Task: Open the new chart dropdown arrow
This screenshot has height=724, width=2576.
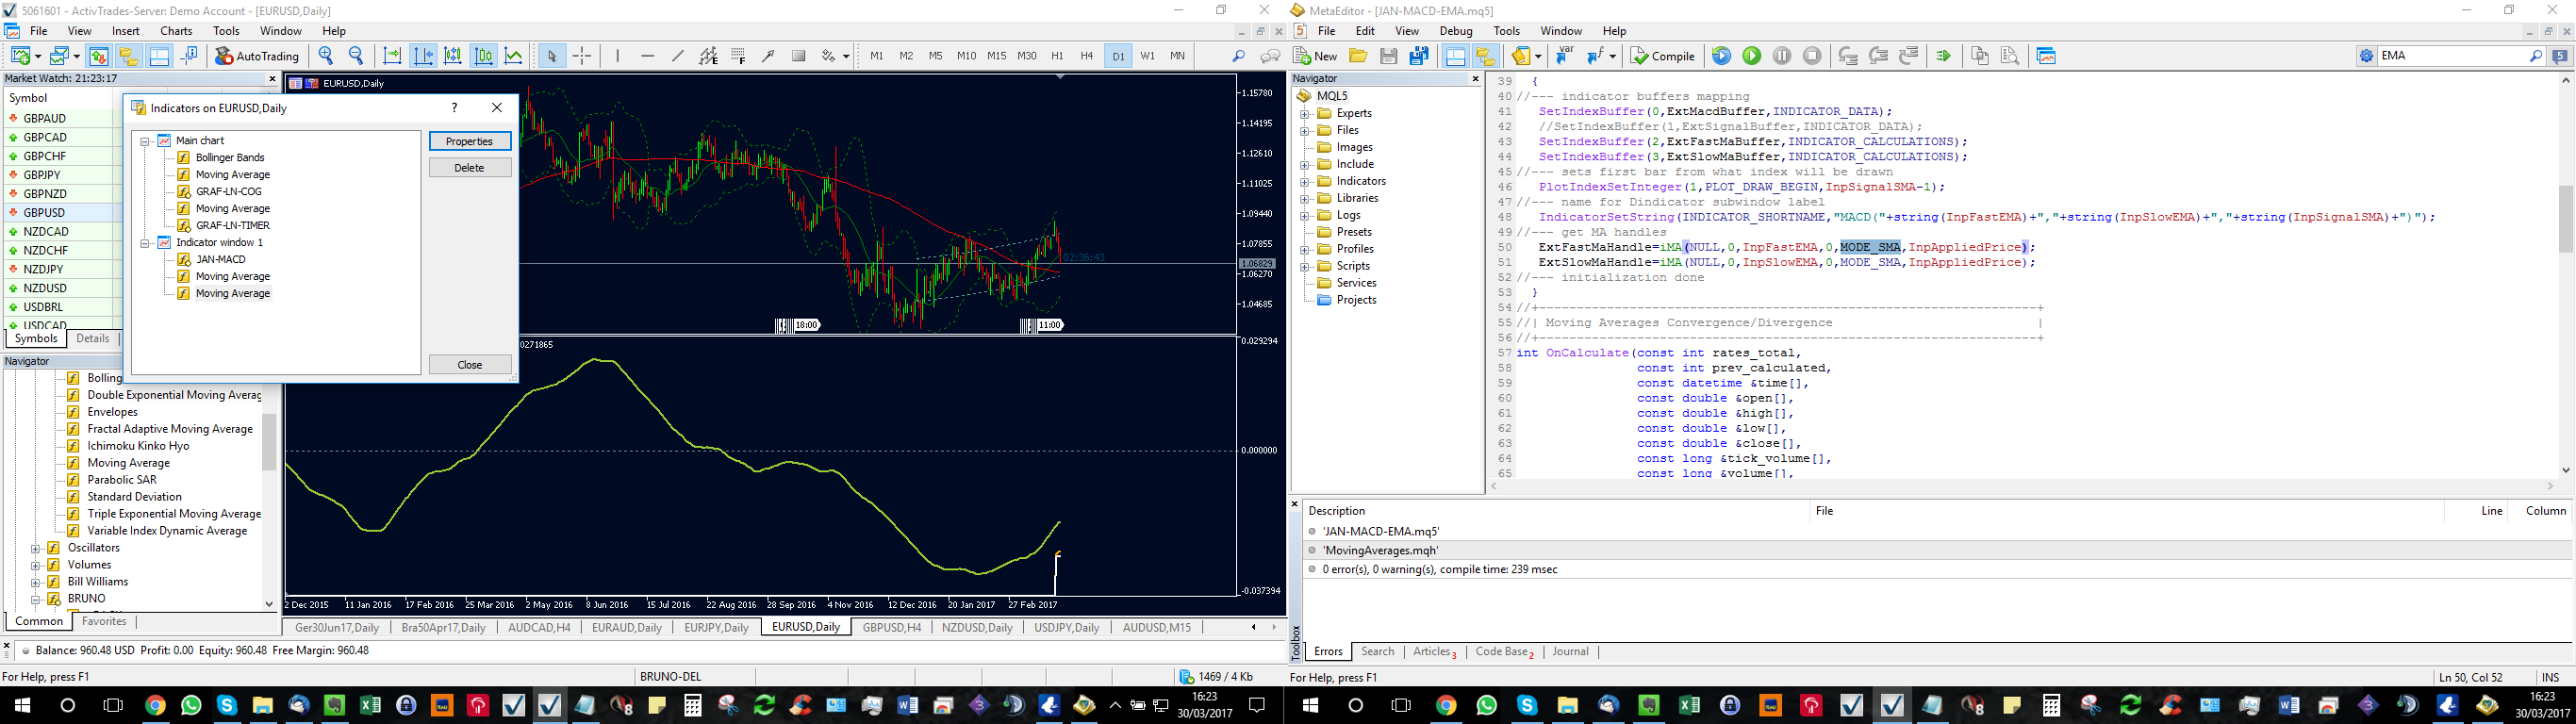Action: click(37, 56)
